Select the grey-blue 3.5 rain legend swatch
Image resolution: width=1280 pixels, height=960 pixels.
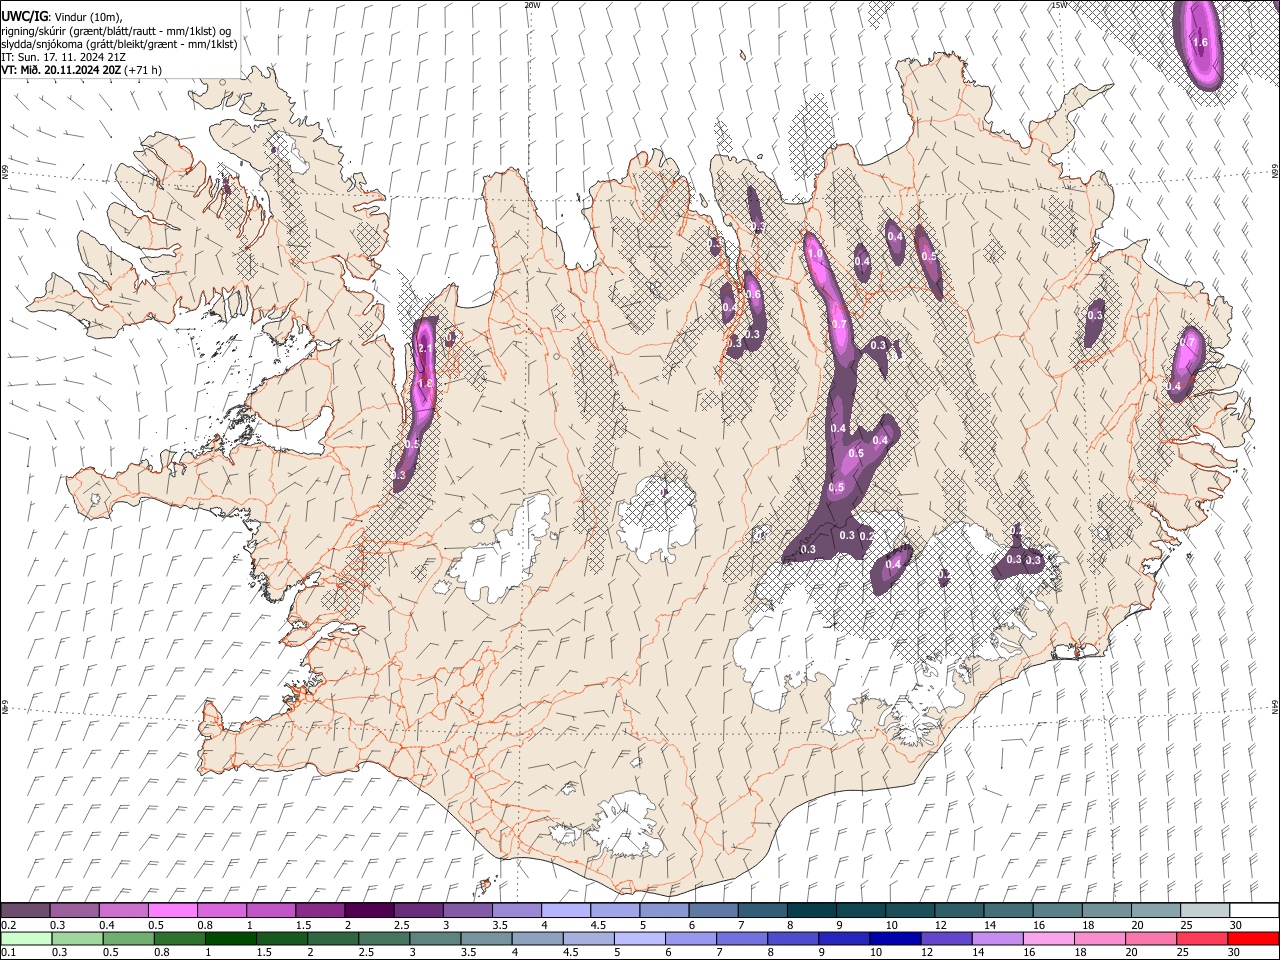coord(486,938)
